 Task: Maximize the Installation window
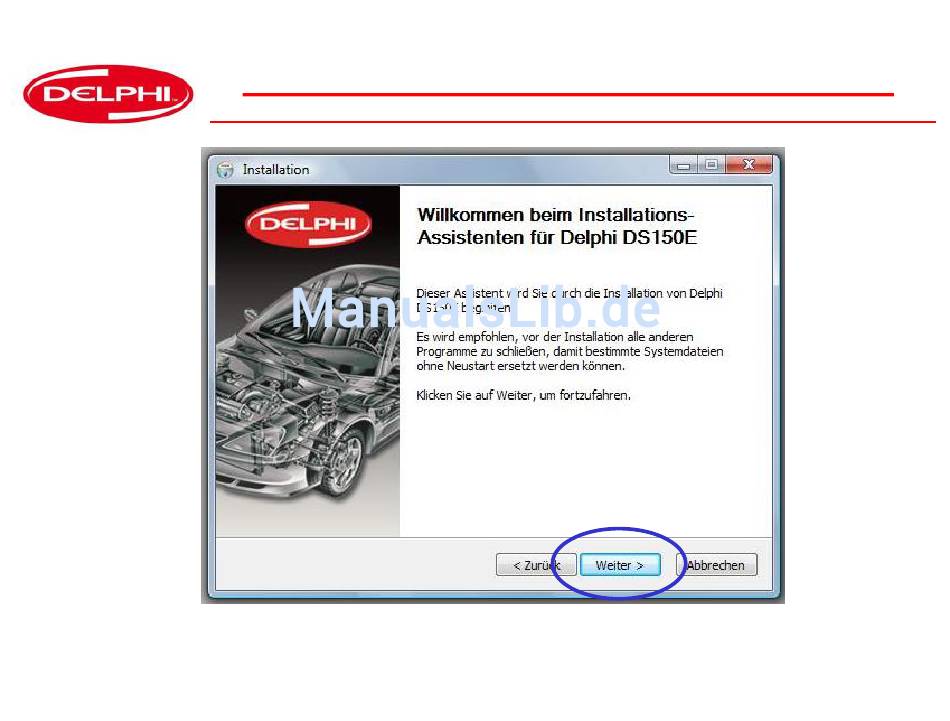pos(710,165)
